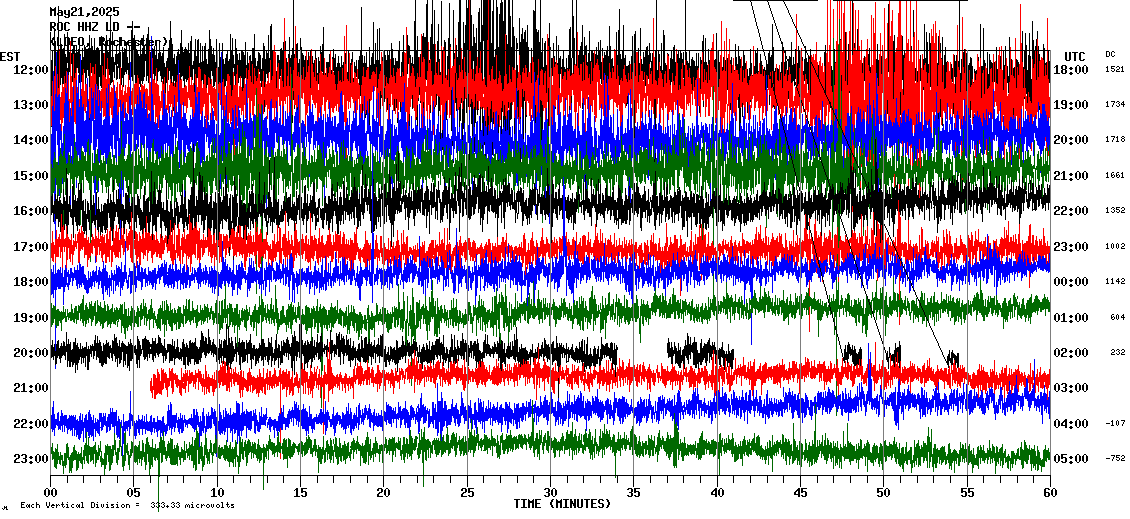Select the DC offset value -752
Image resolution: width=1130 pixels, height=519 pixels.
coord(1115,459)
